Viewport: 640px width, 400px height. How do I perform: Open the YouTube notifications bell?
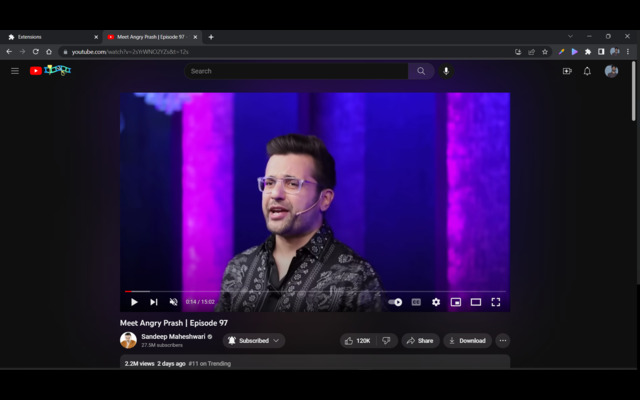coord(587,71)
